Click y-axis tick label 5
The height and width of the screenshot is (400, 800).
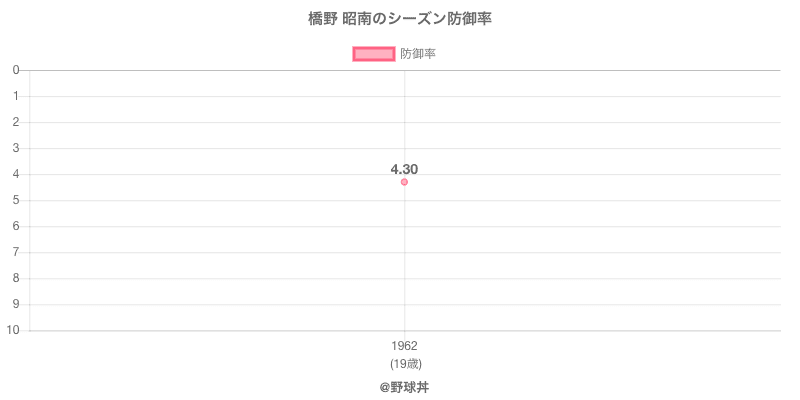[17, 200]
